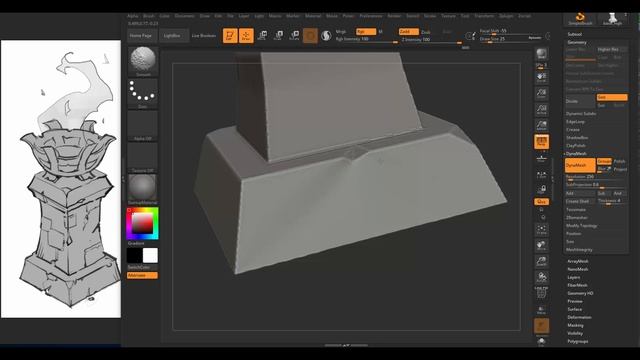Open the material sphere selector
640x360 pixels.
[143, 189]
